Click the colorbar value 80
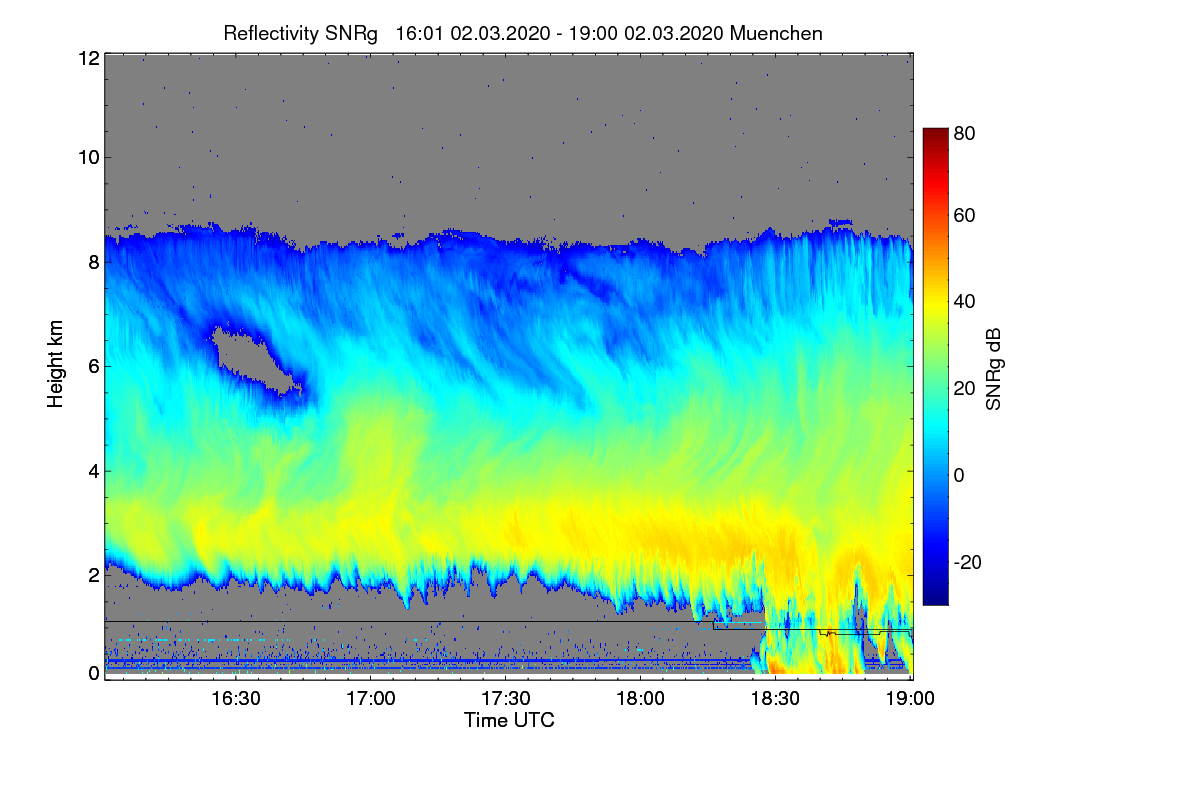 (965, 132)
